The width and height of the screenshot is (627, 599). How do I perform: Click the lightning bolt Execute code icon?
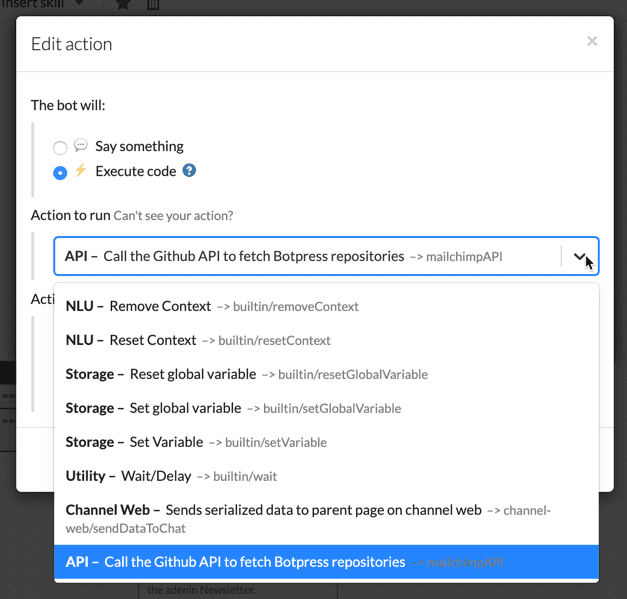81,170
